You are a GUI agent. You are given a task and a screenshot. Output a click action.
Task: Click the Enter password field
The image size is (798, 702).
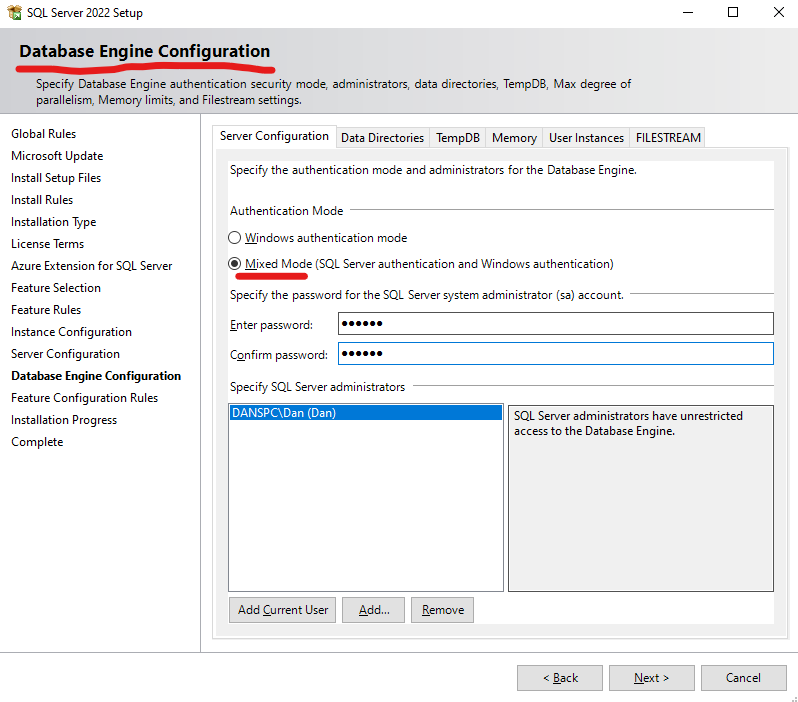[555, 324]
